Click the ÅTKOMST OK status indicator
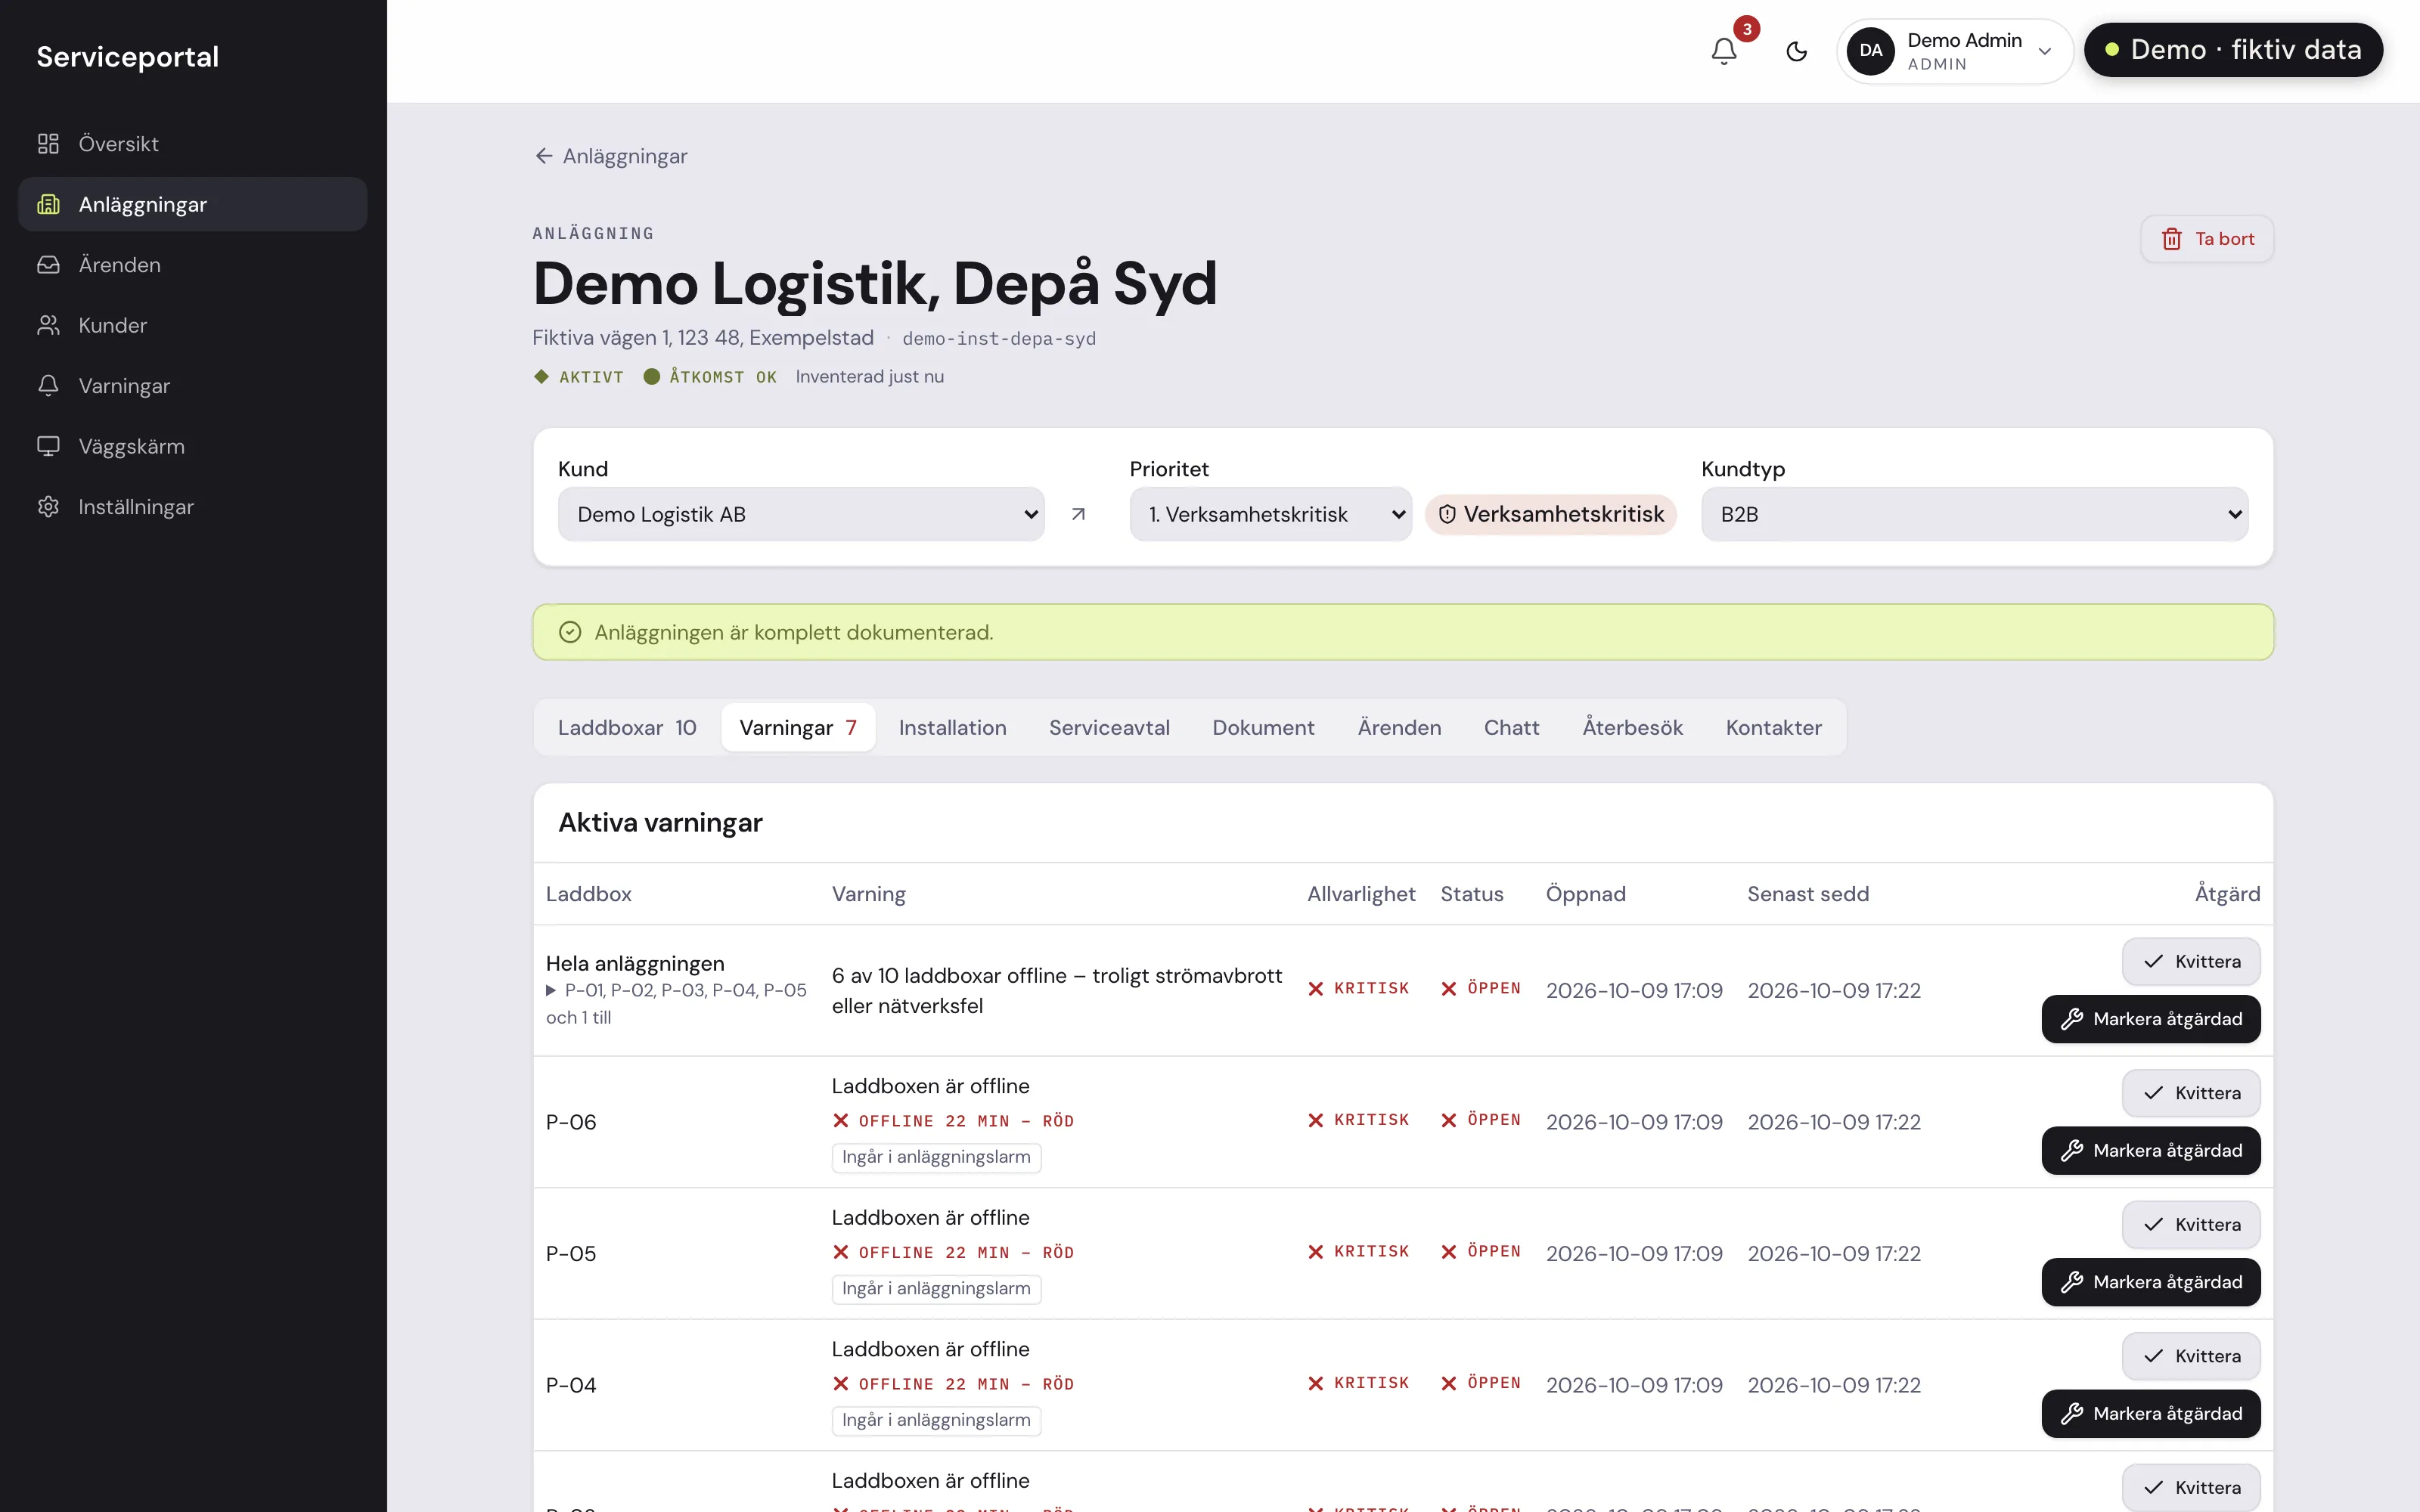 click(710, 377)
